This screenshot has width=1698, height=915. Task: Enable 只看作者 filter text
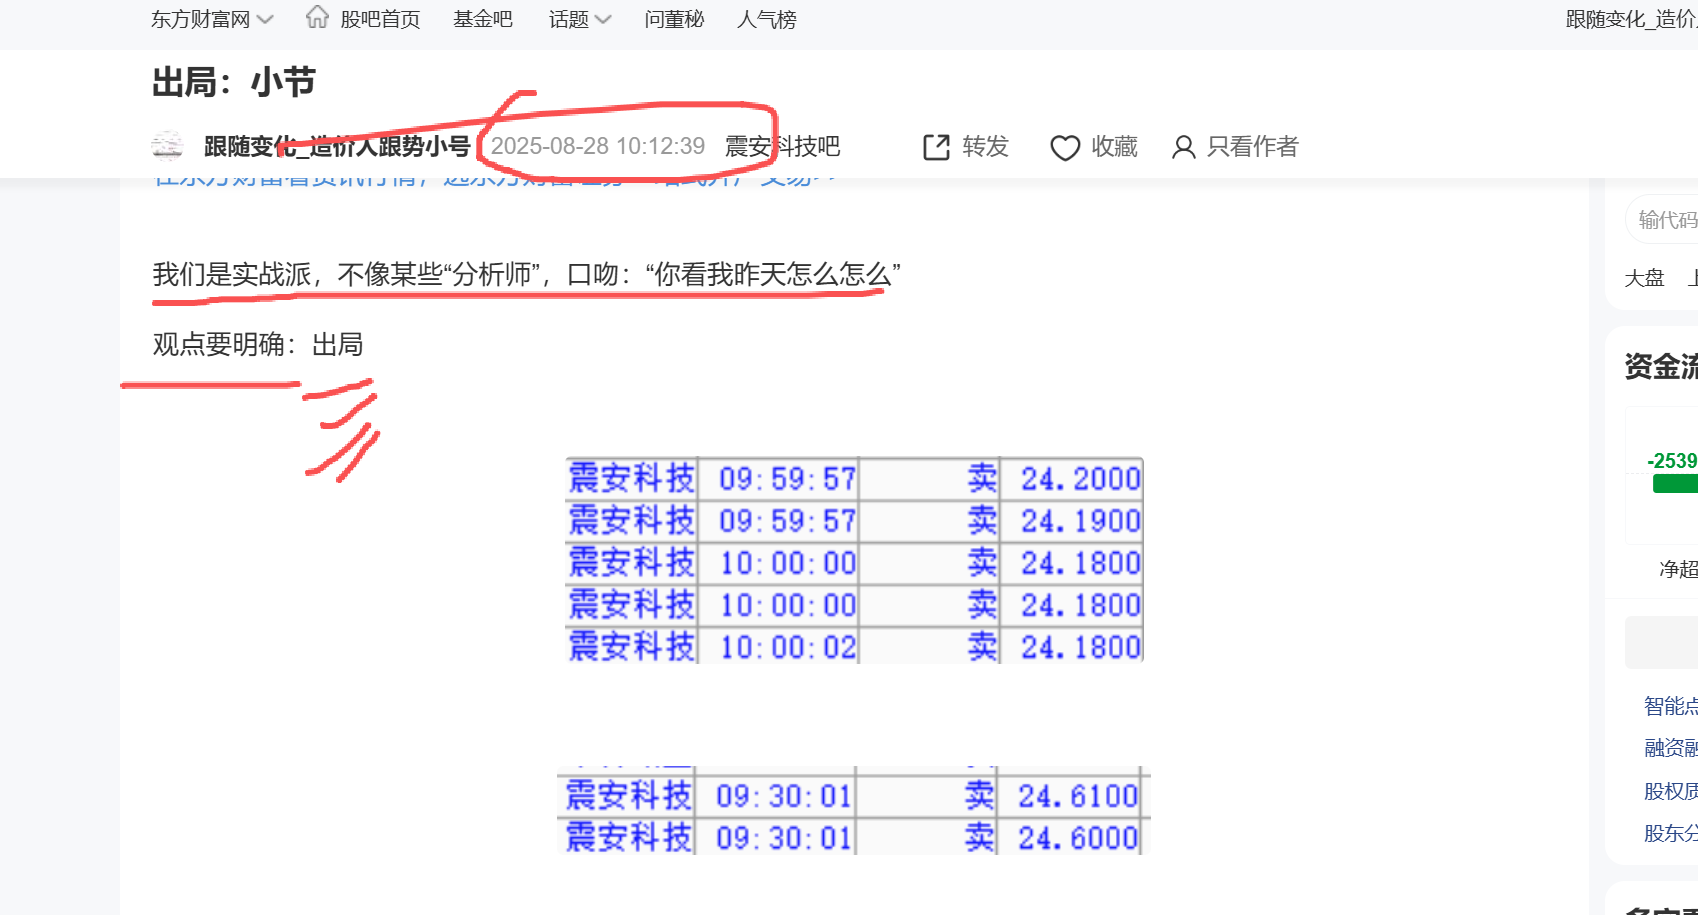coord(1252,146)
